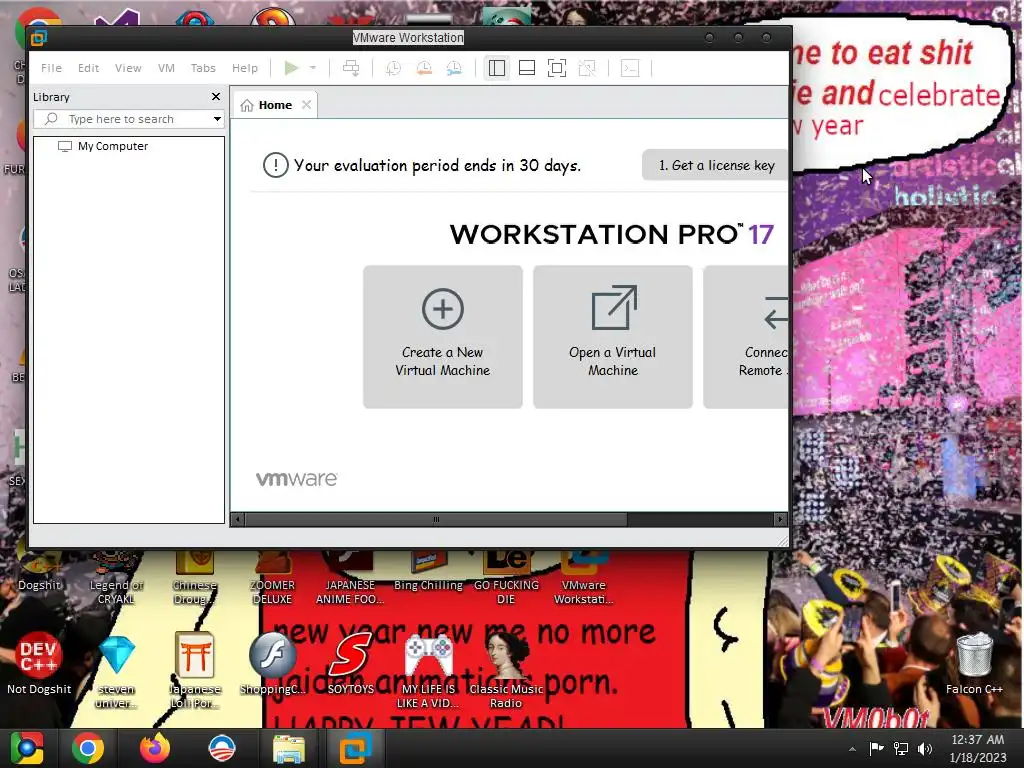Open the Dogshit desktop shortcut
The width and height of the screenshot is (1024, 768).
39,571
